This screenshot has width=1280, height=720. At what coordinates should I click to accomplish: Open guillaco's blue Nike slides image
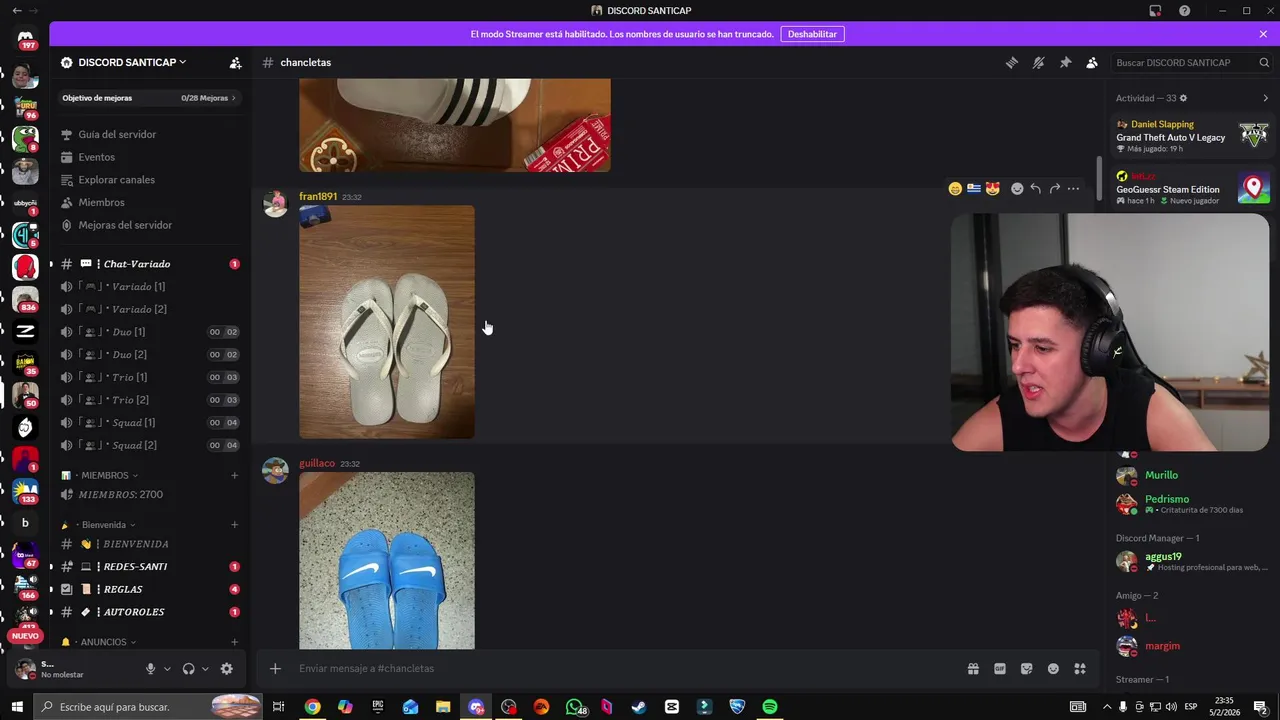tap(387, 561)
